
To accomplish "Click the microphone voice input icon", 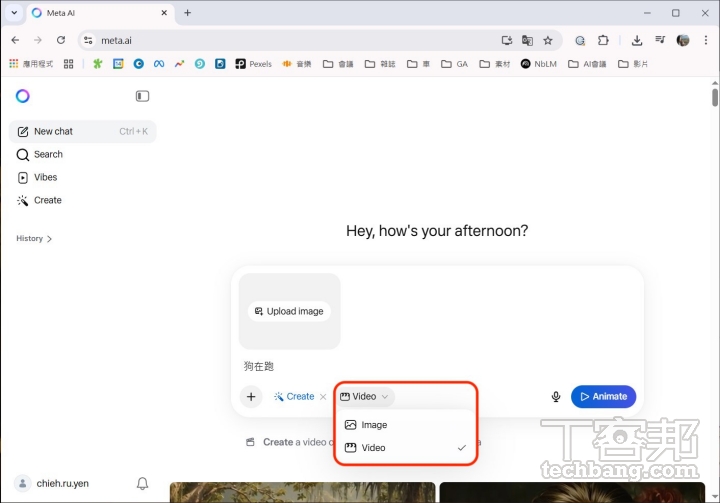I will click(556, 396).
